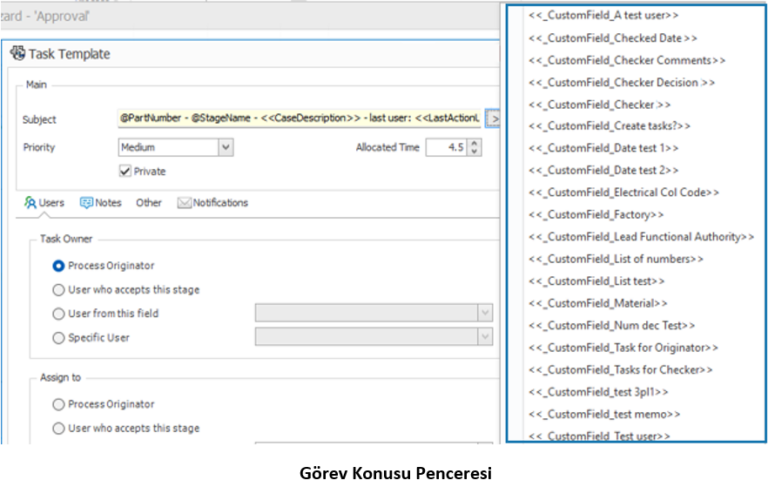768x487 pixels.
Task: Increase Allocated Time with stepper arrows
Action: (x=474, y=143)
